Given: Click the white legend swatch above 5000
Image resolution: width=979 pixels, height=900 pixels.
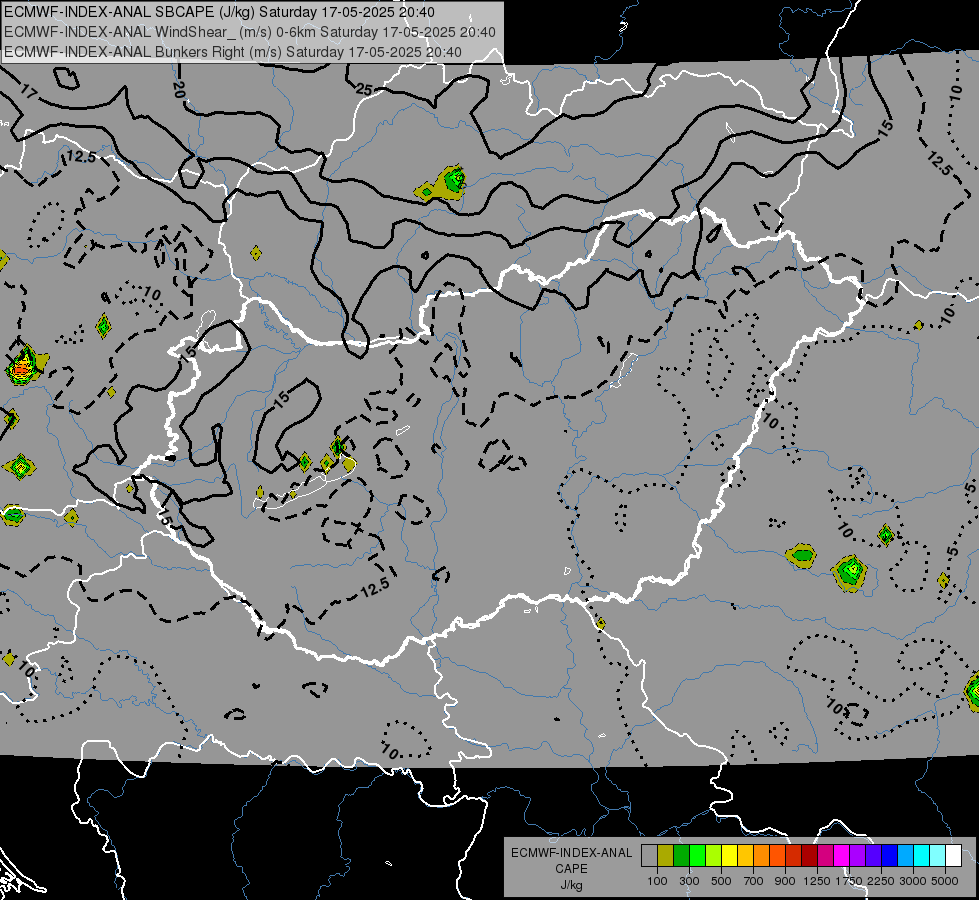Looking at the screenshot, I should [954, 855].
